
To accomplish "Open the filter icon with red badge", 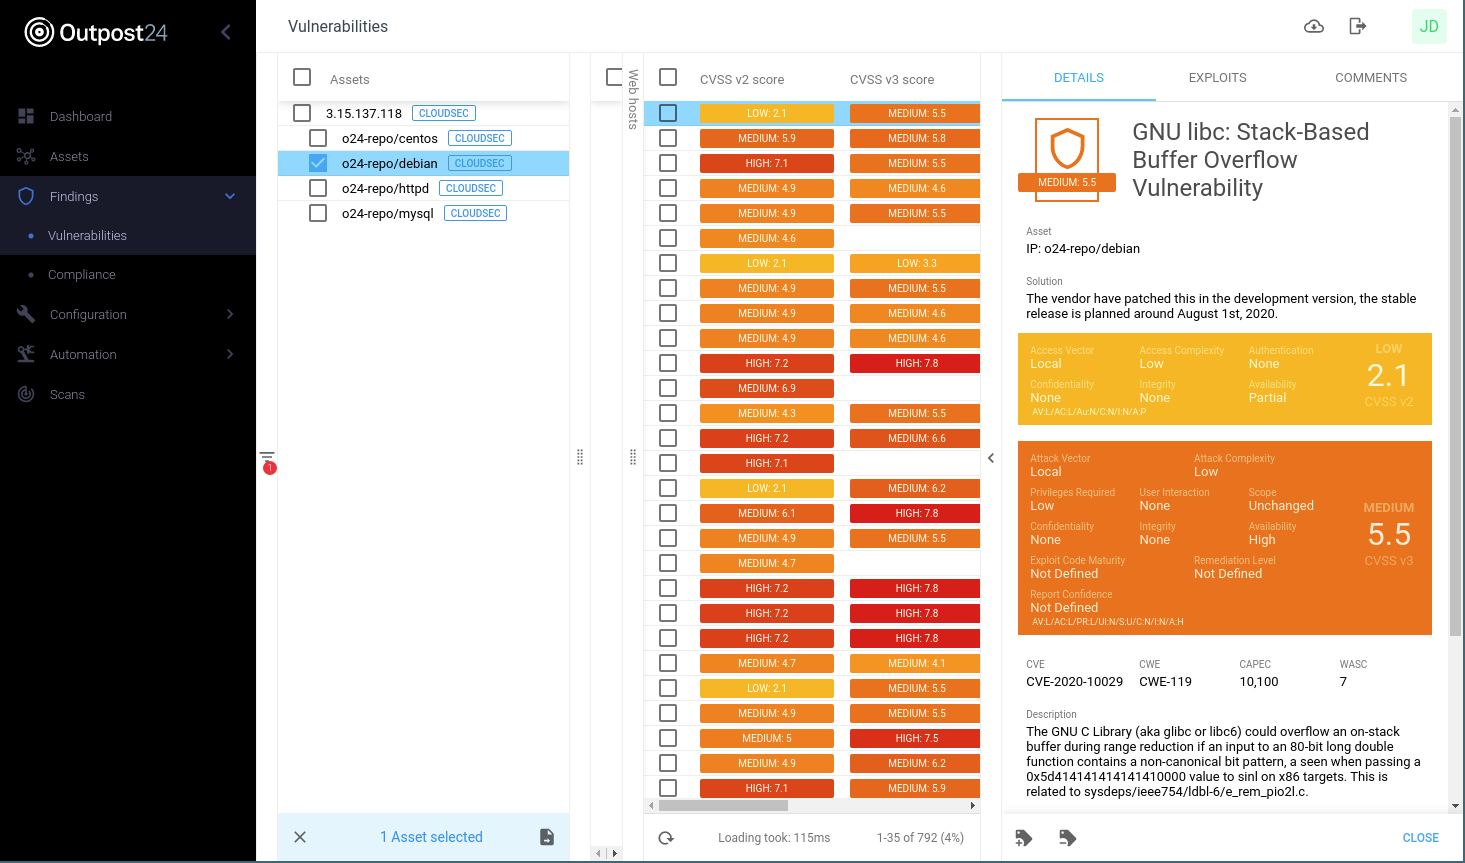I will [267, 461].
